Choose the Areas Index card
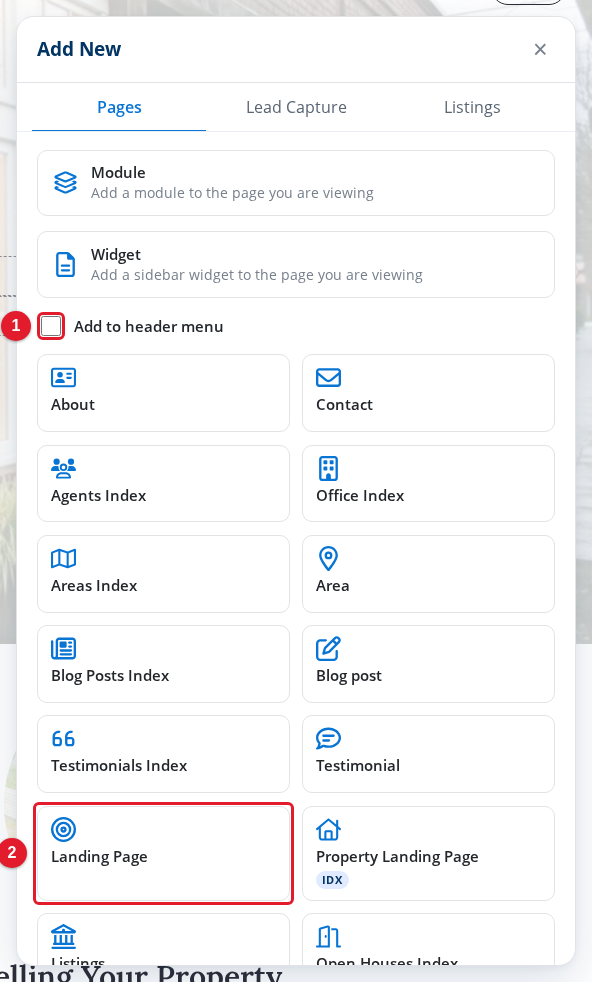 (x=164, y=574)
